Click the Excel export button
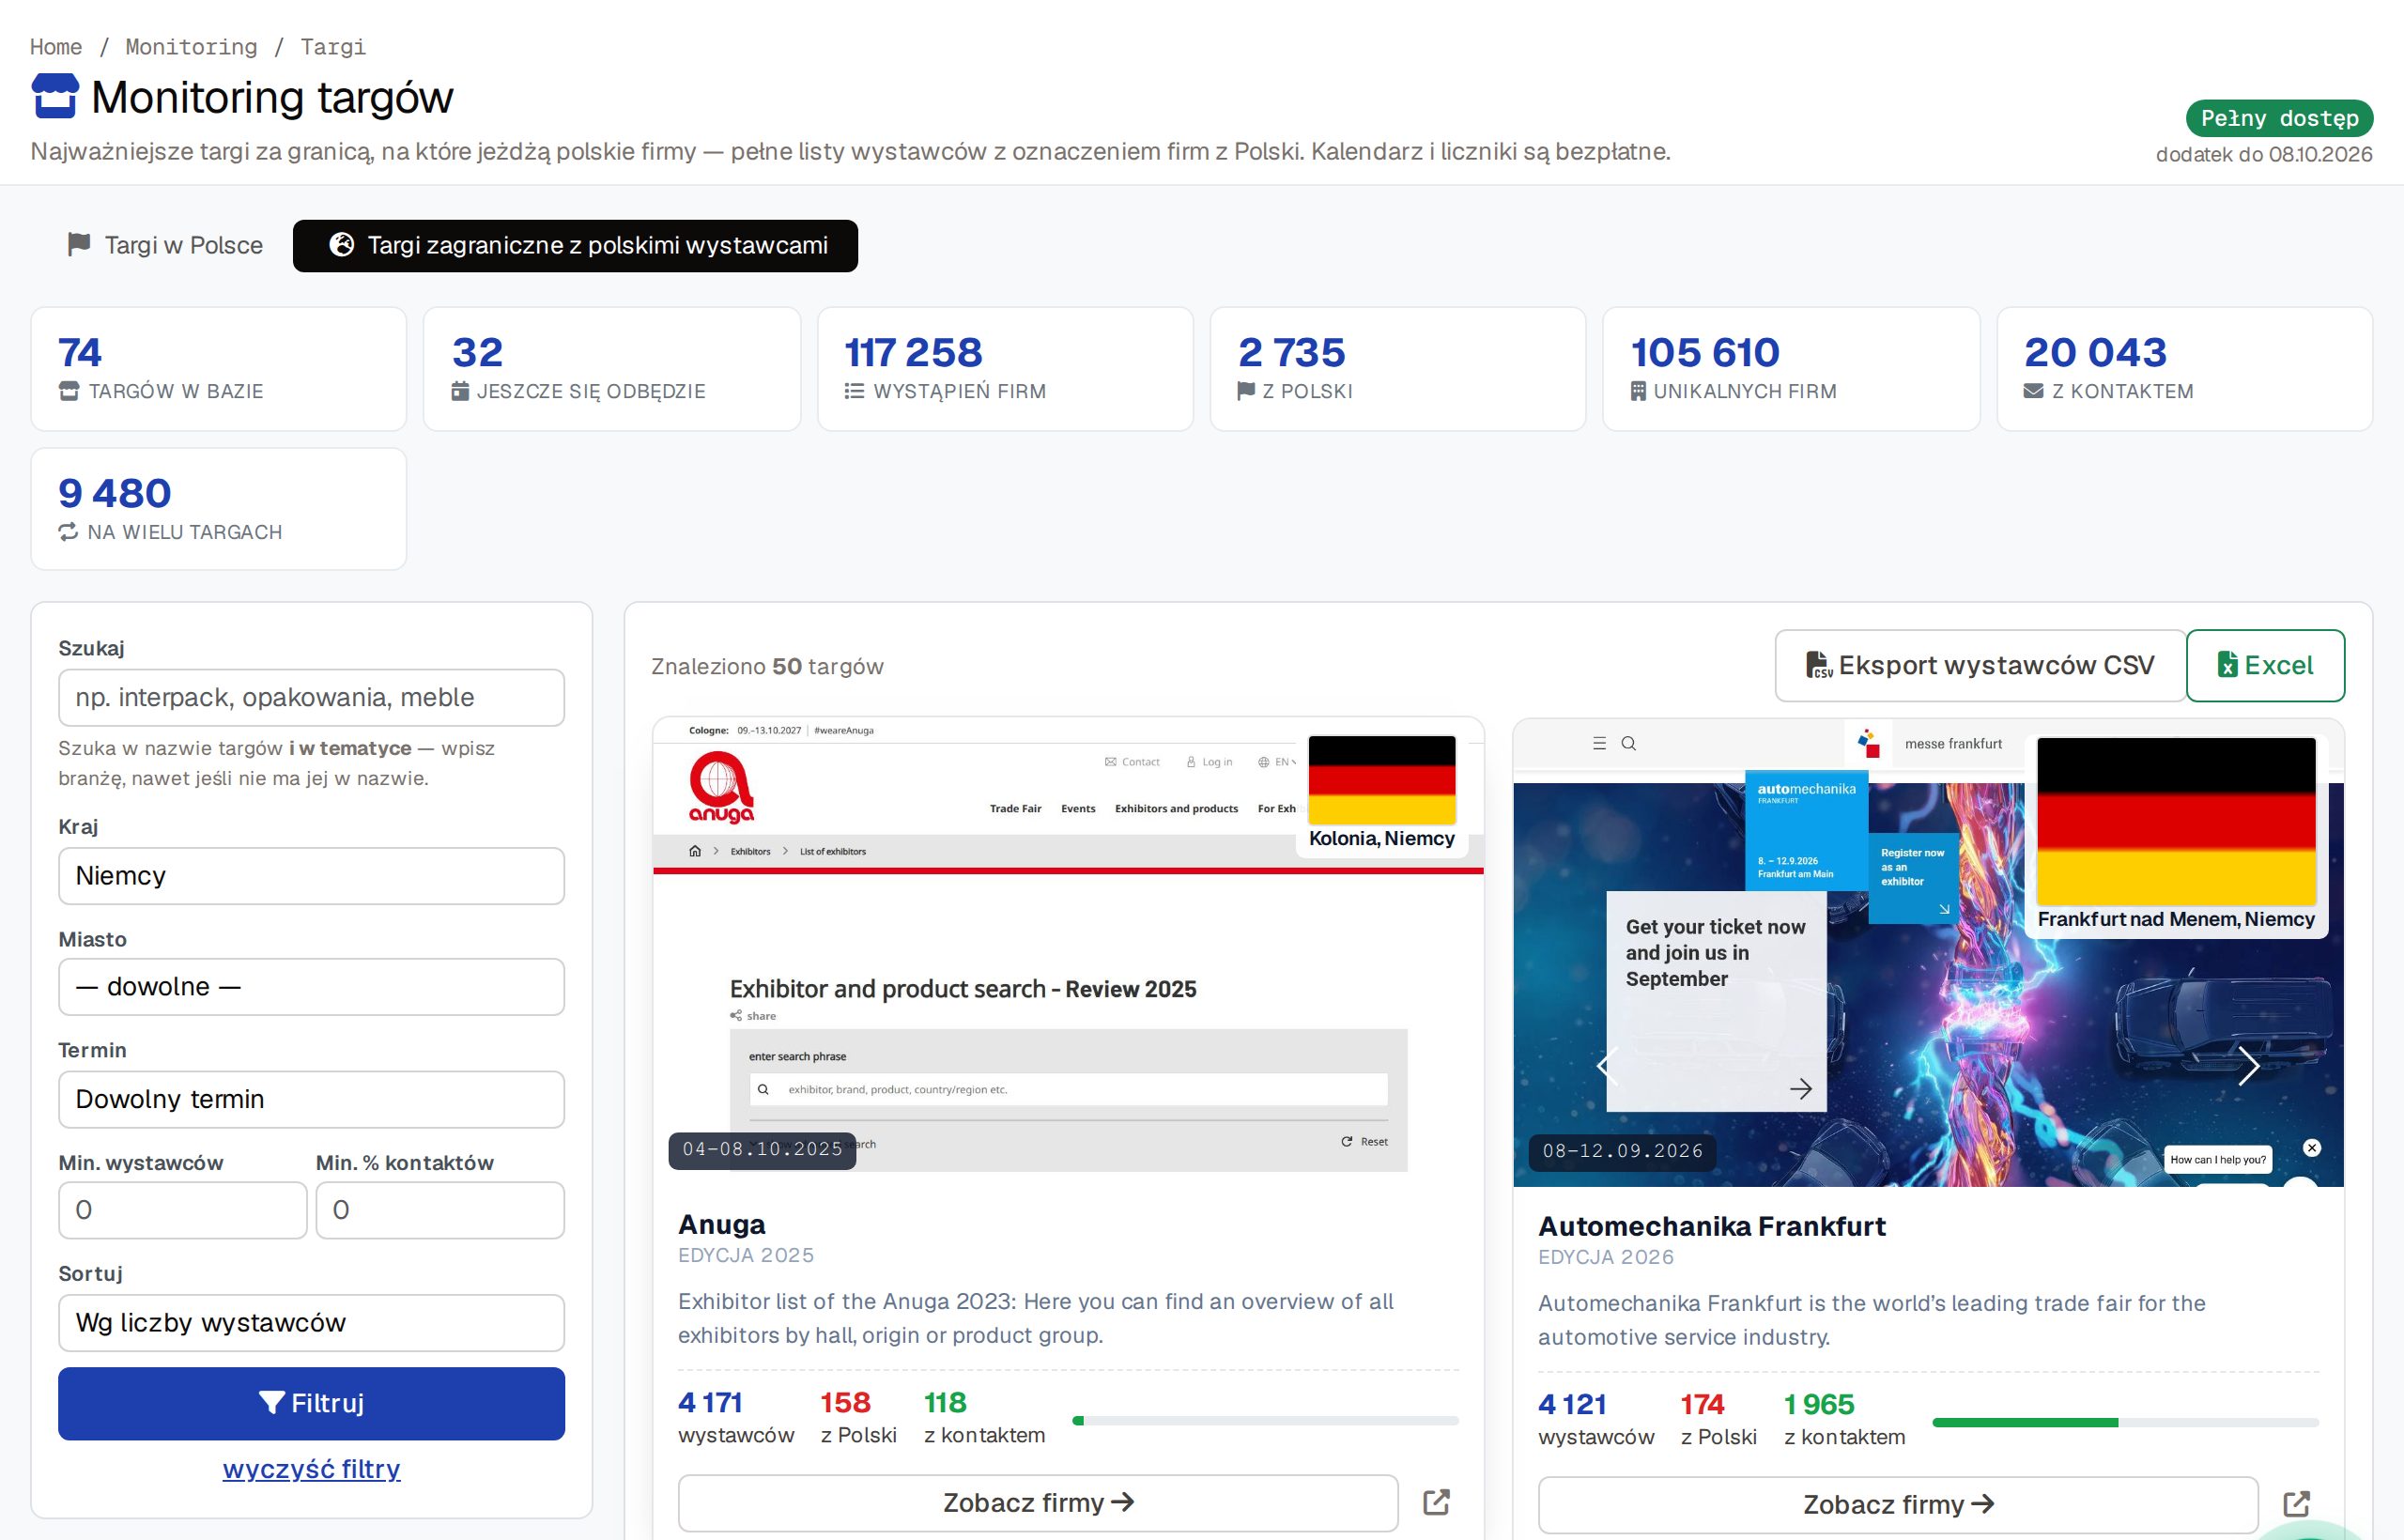The image size is (2404, 1540). tap(2265, 665)
